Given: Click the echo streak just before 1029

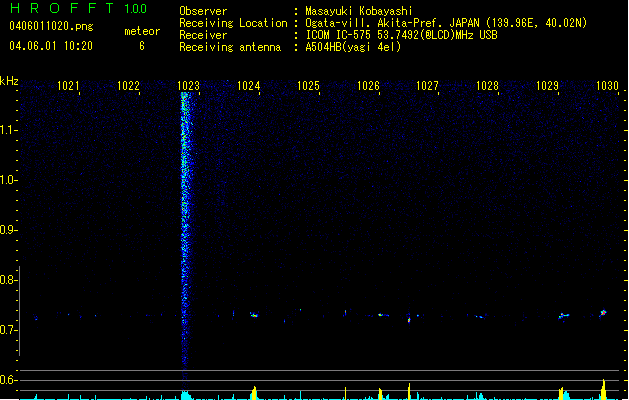Looking at the screenshot, I should coord(564,316).
